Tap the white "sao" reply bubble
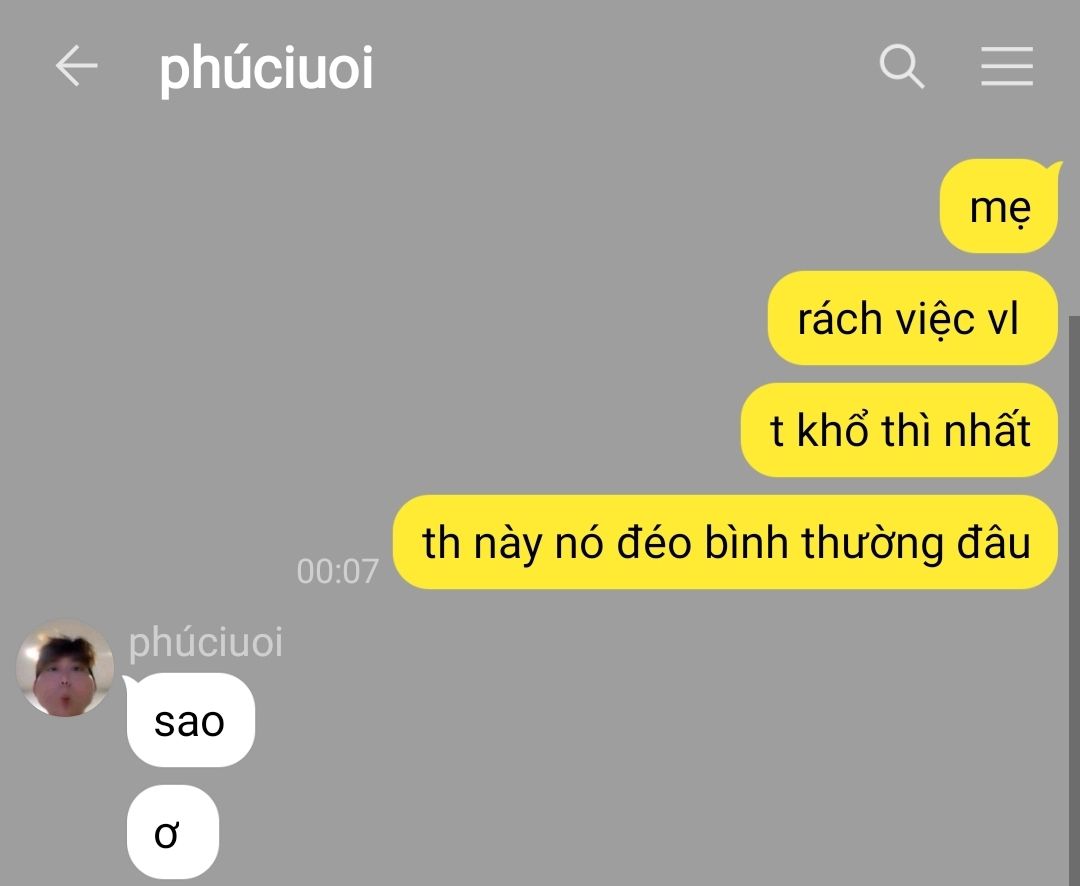Screen dimensions: 1080x886 [x=191, y=720]
